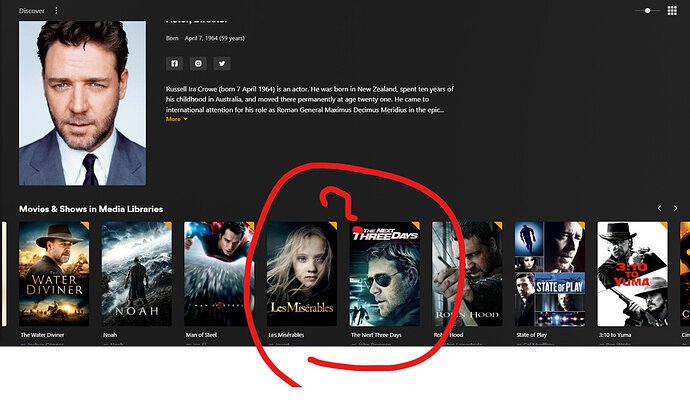Open Russell Crowe's Facebook page icon

175,63
